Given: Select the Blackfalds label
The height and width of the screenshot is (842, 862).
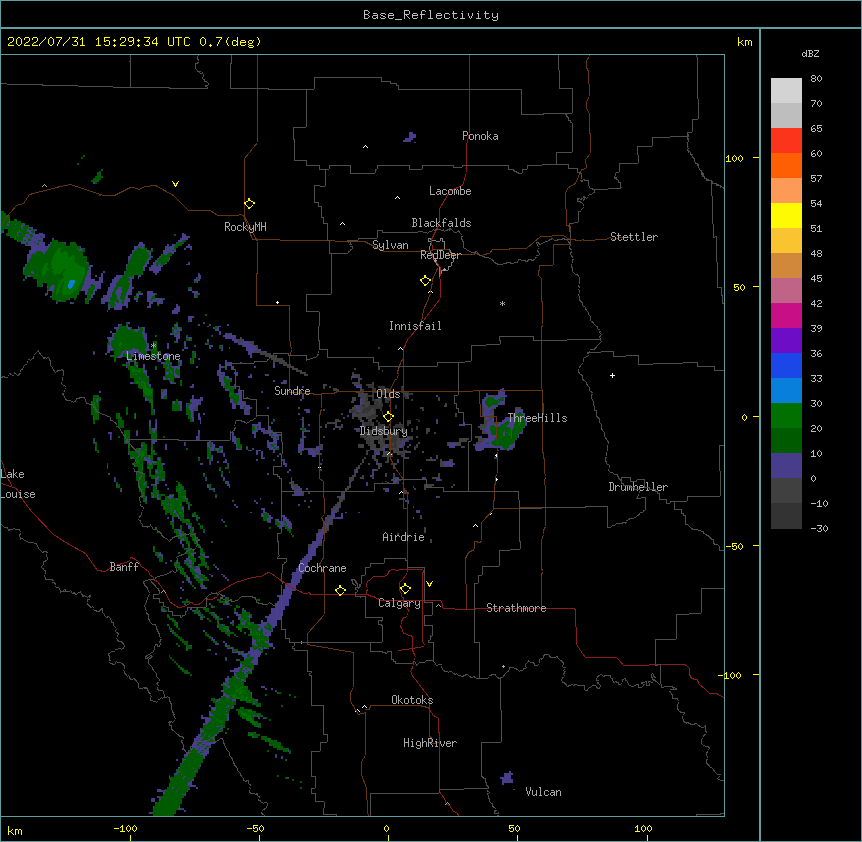Looking at the screenshot, I should (x=441, y=223).
